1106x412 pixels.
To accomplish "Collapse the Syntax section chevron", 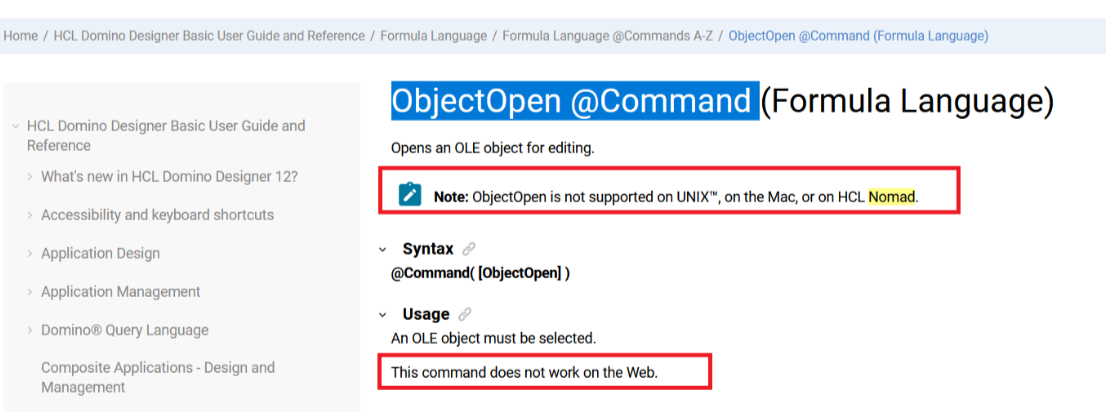I will point(382,249).
